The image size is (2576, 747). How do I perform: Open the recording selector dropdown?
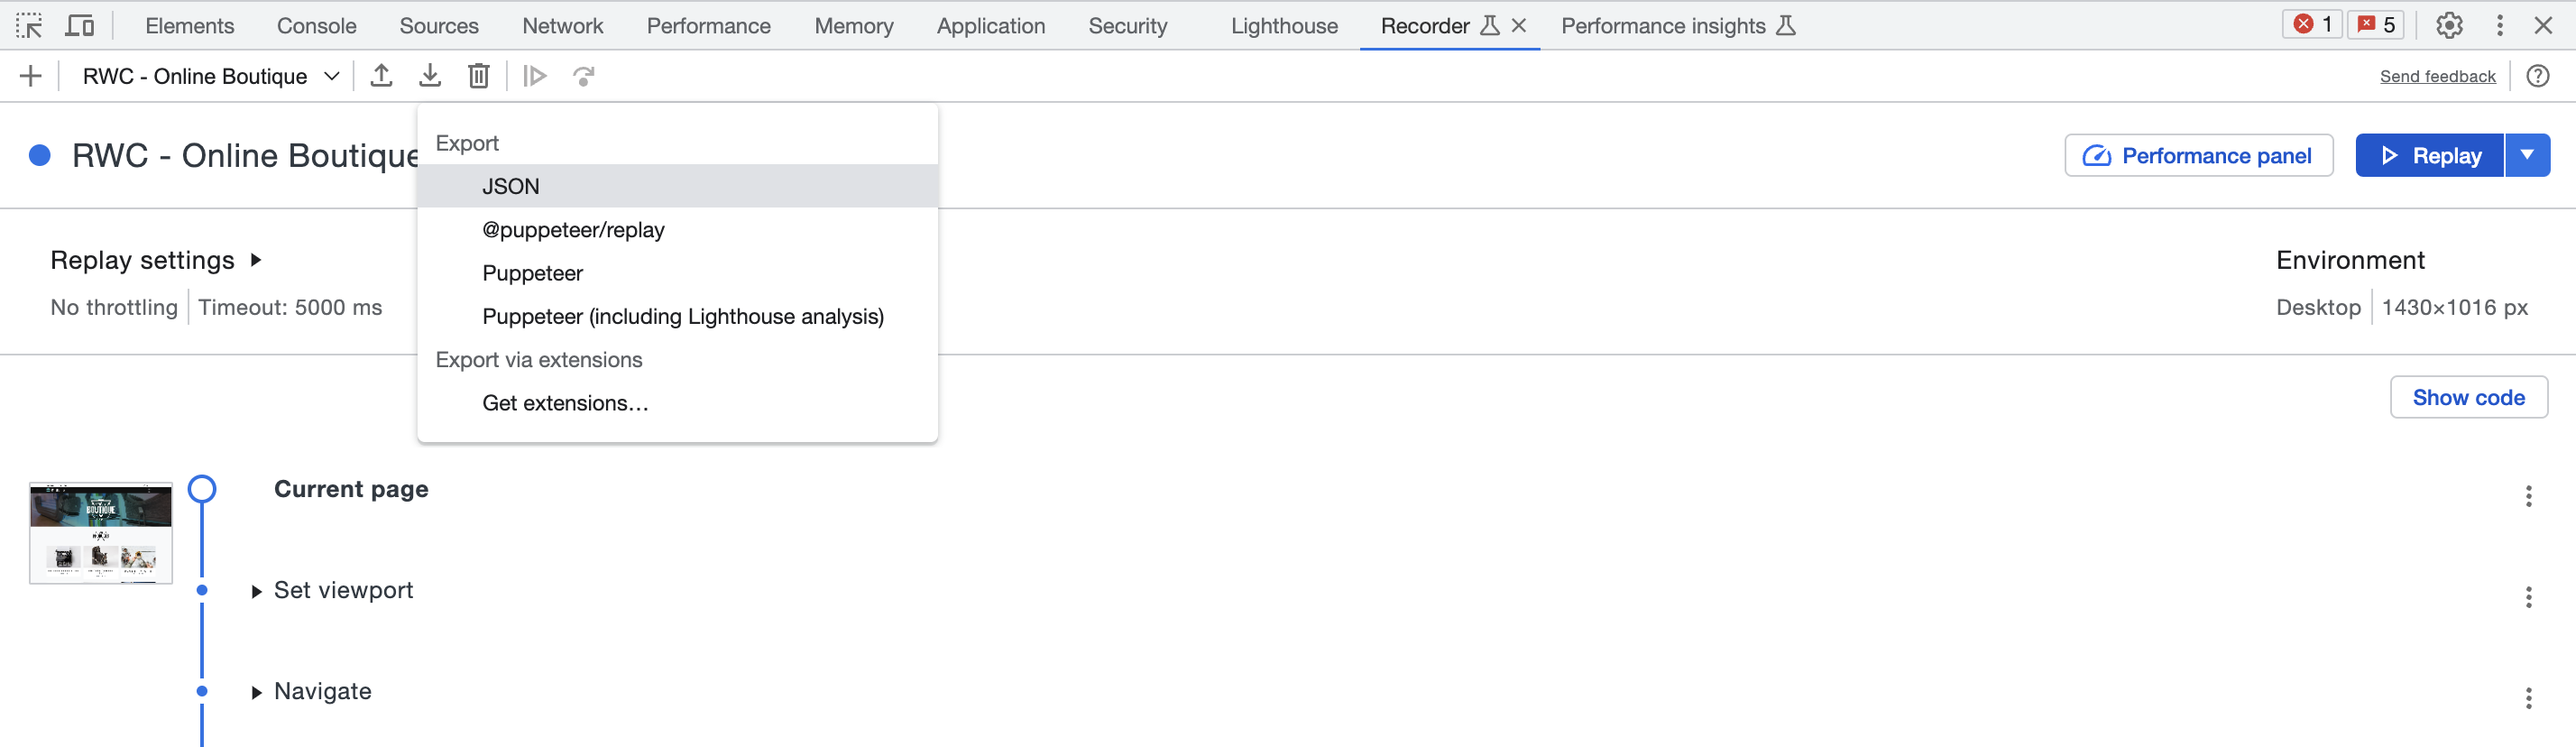[211, 76]
